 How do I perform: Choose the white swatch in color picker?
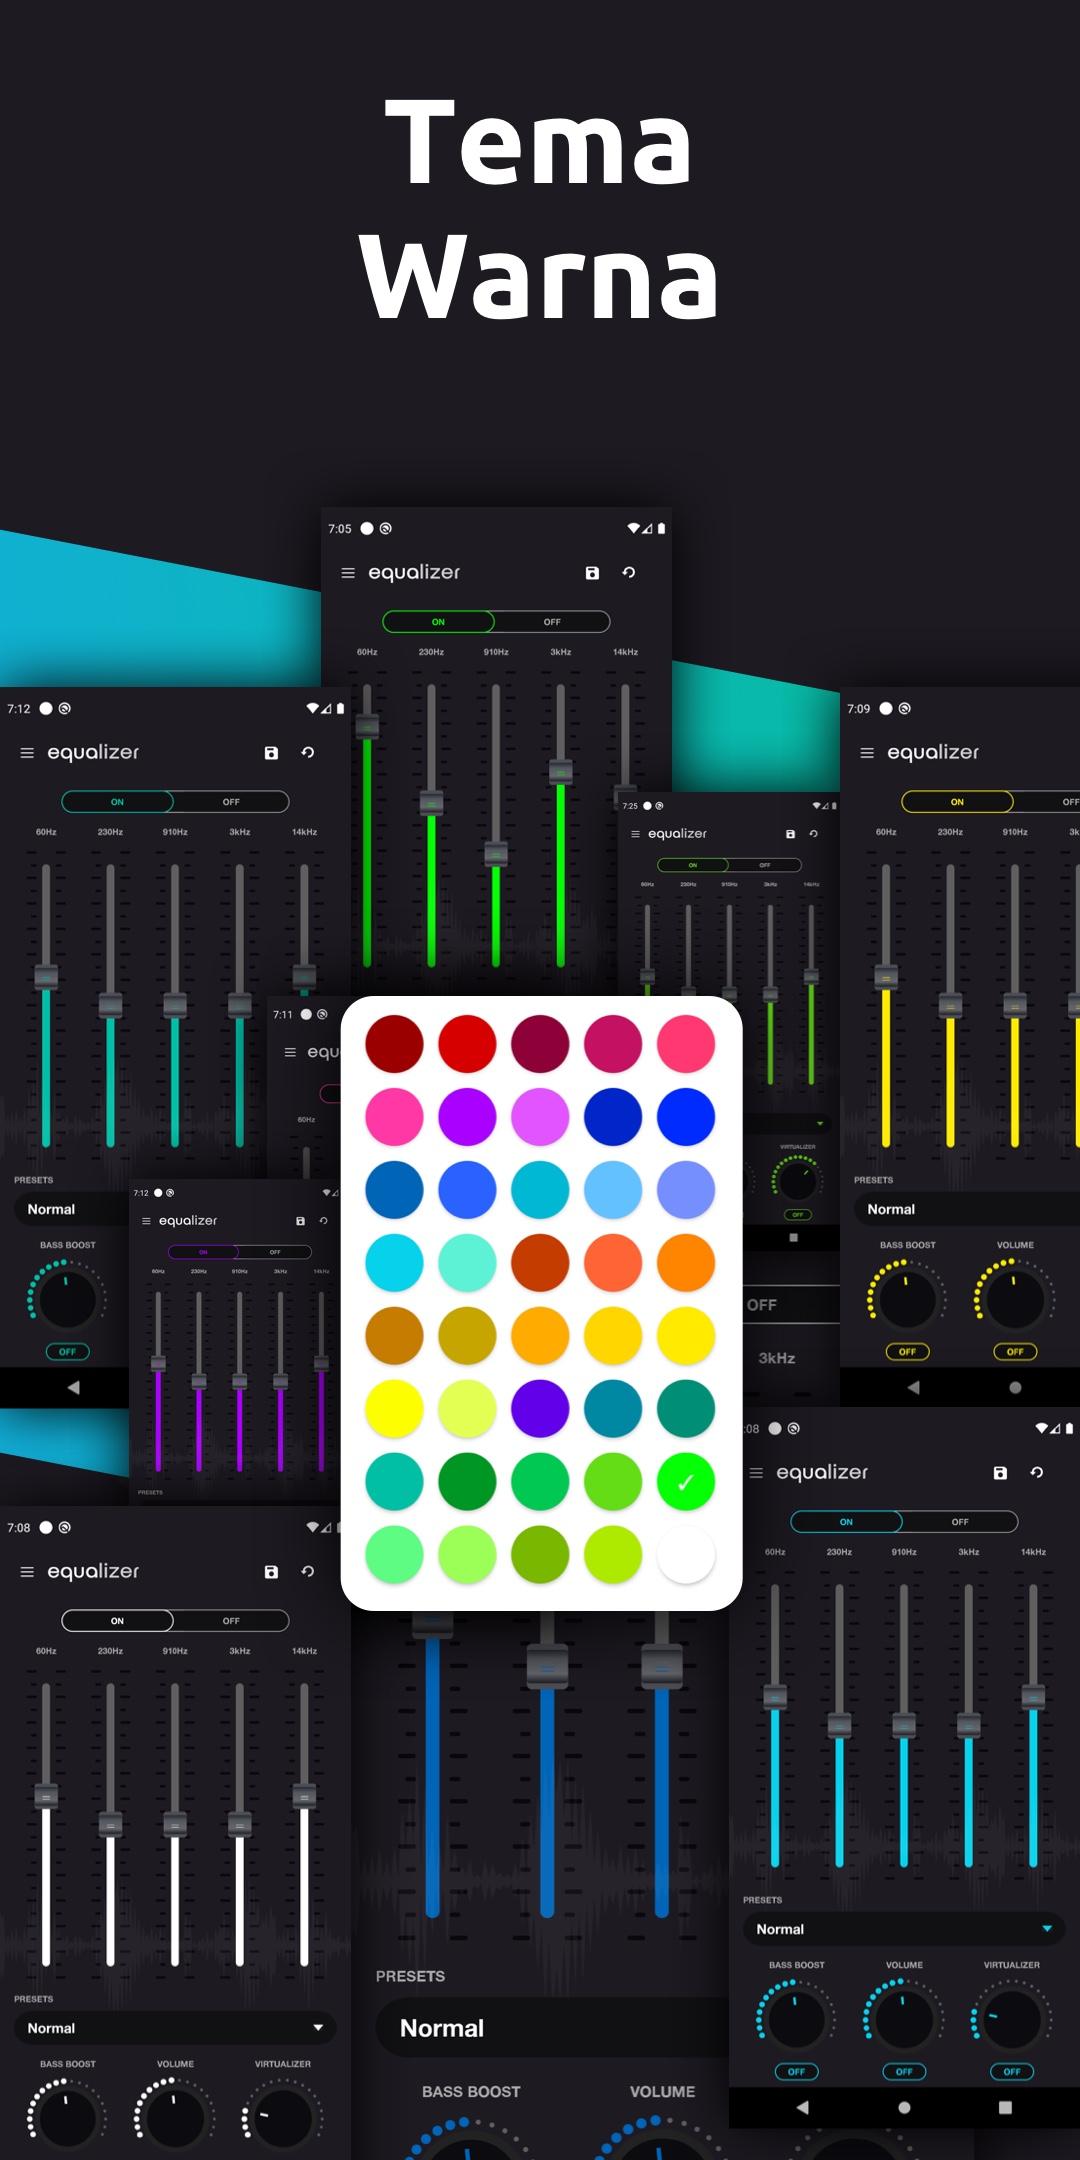(x=686, y=1555)
